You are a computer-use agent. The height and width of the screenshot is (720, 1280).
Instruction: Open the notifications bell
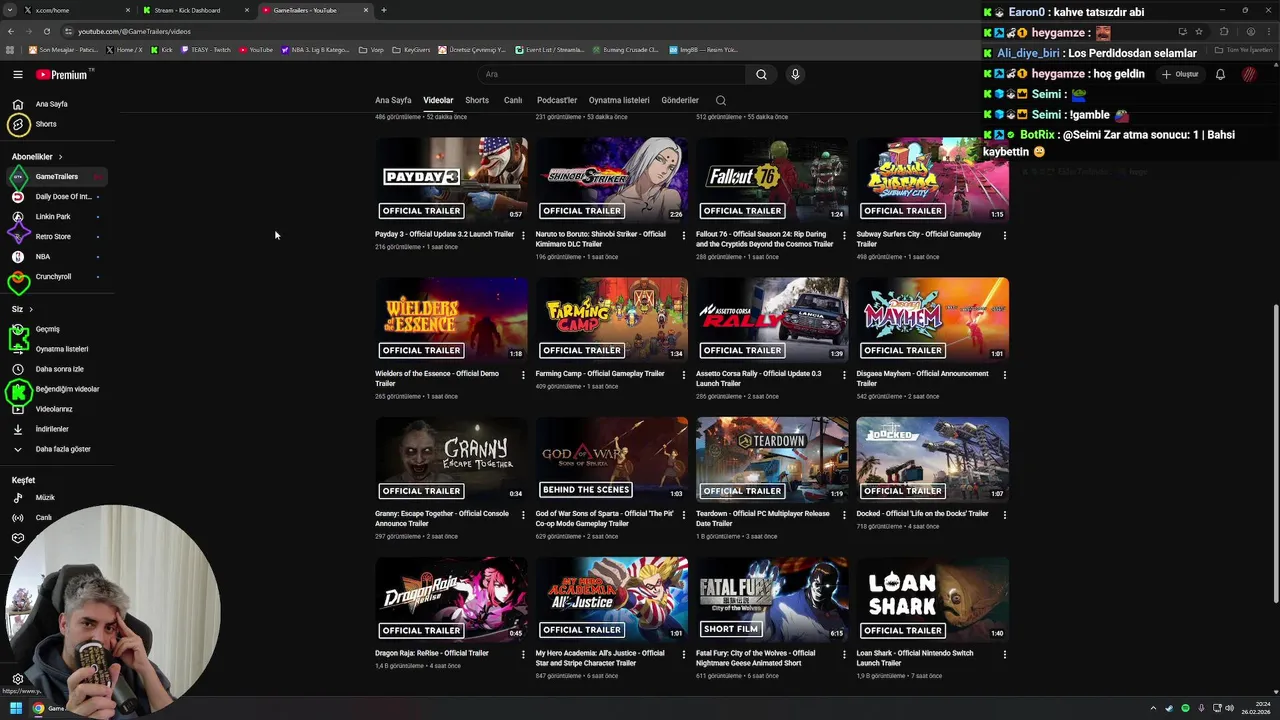(1220, 74)
